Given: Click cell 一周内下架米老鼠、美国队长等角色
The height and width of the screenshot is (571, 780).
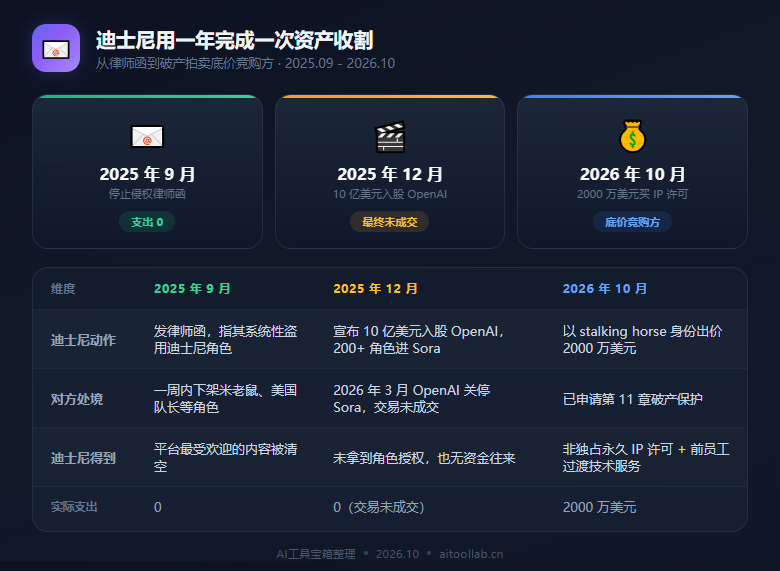Looking at the screenshot, I should (225, 398).
